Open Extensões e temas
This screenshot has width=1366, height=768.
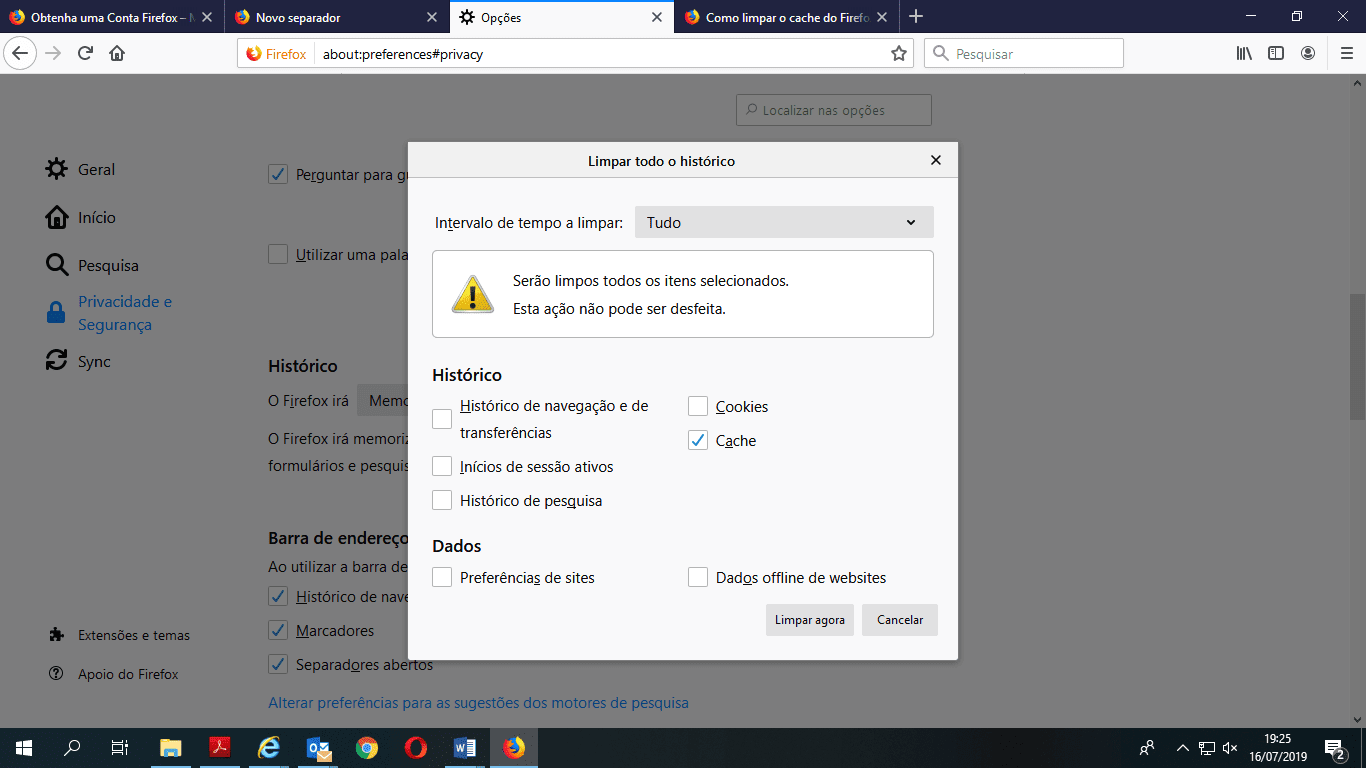(x=129, y=634)
